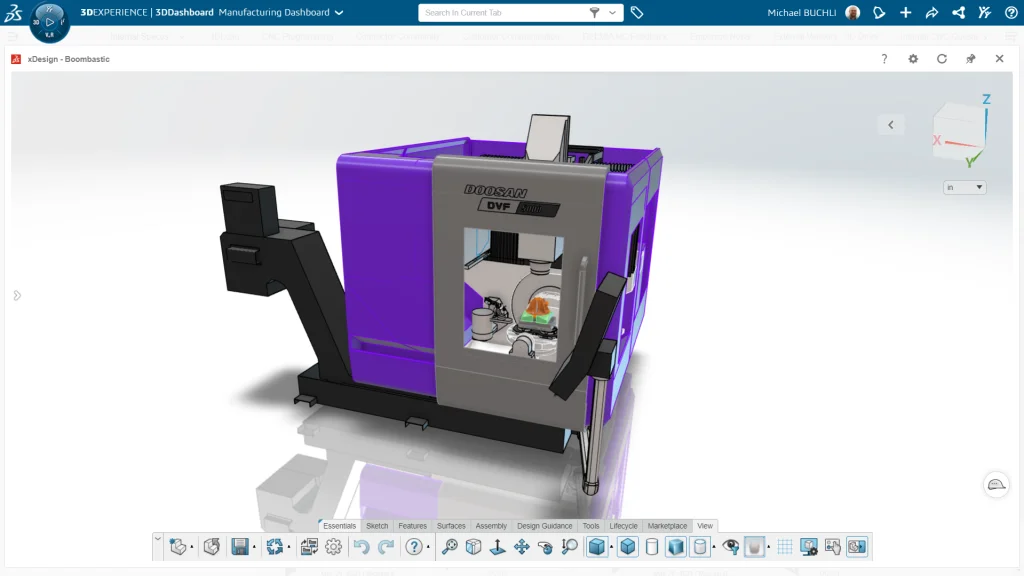The height and width of the screenshot is (576, 1024).
Task: Switch to the Sketch tab
Action: [x=377, y=526]
